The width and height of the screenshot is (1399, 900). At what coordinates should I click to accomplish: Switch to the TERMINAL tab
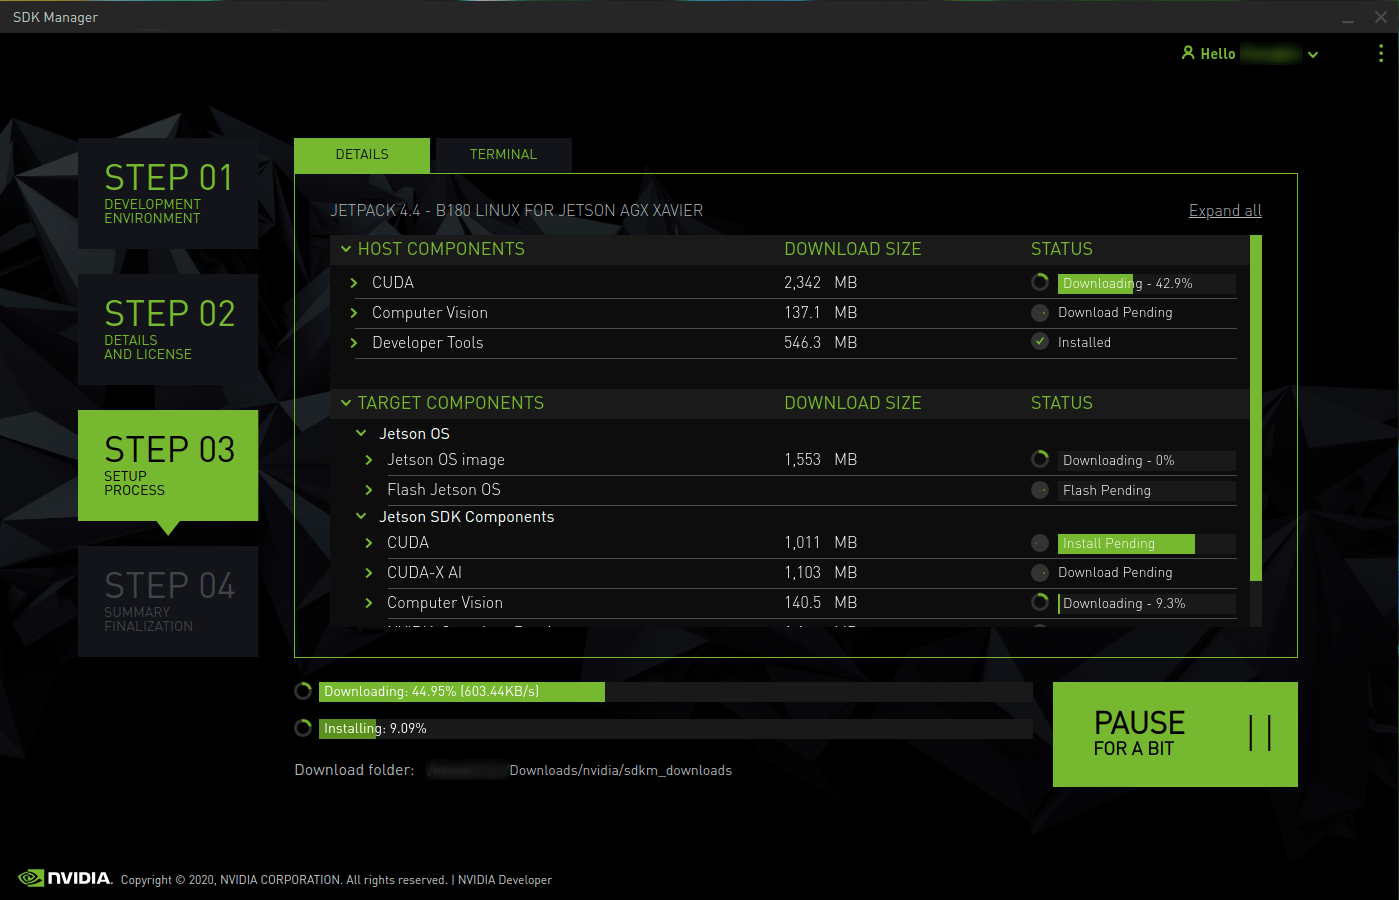click(503, 155)
